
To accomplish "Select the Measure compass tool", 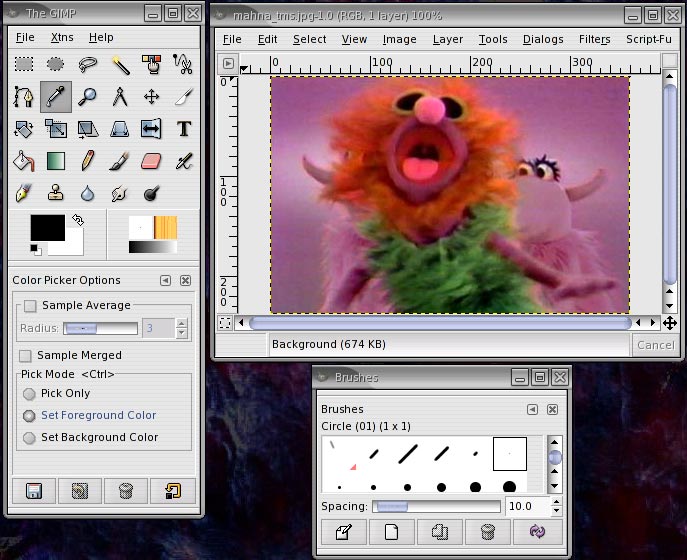I will click(120, 96).
